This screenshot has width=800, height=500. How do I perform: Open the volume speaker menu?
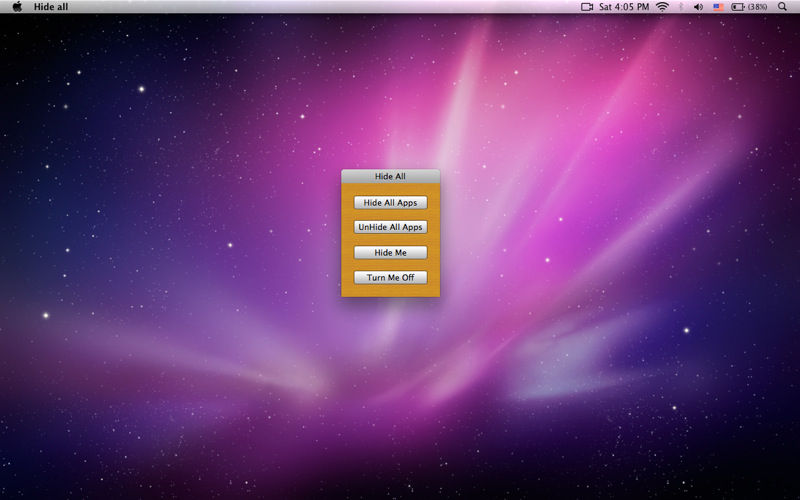click(x=698, y=7)
